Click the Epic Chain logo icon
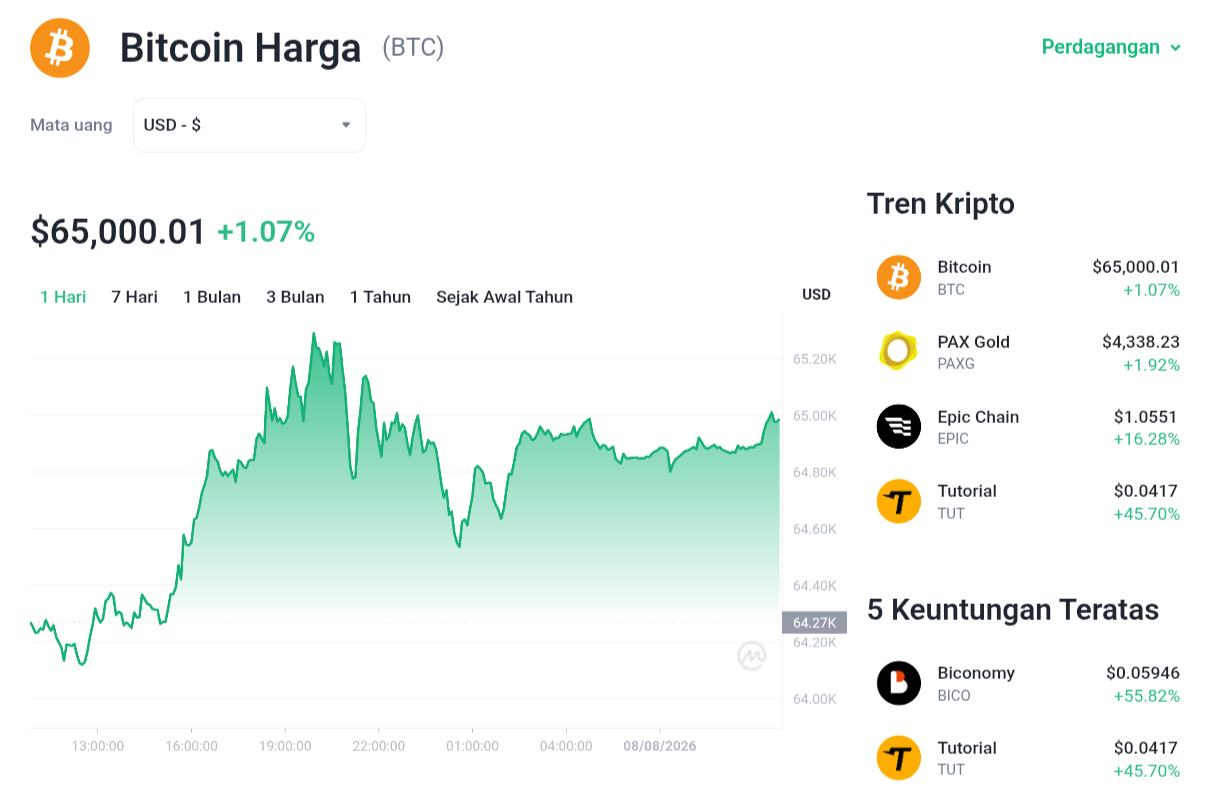1220x794 pixels. pos(899,426)
